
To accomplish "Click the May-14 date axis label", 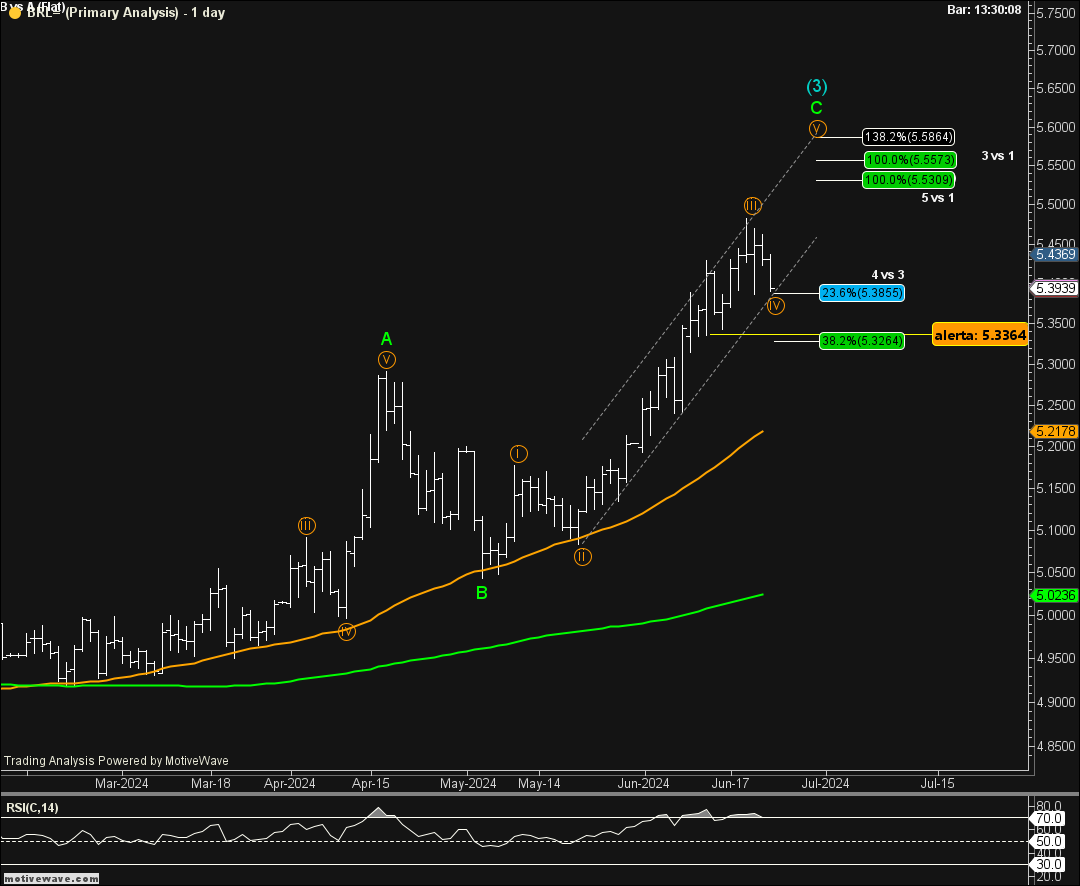I will [539, 783].
